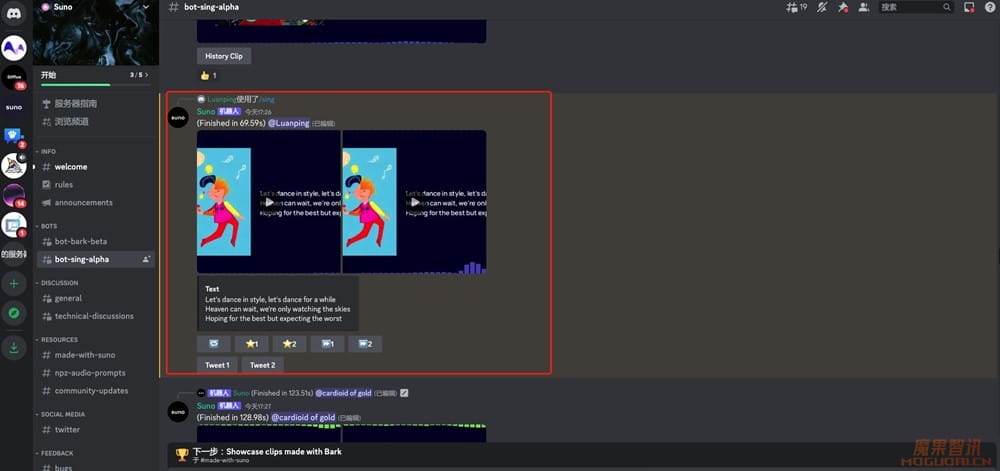Open the announcements channel
1000x471 pixels.
(96, 203)
